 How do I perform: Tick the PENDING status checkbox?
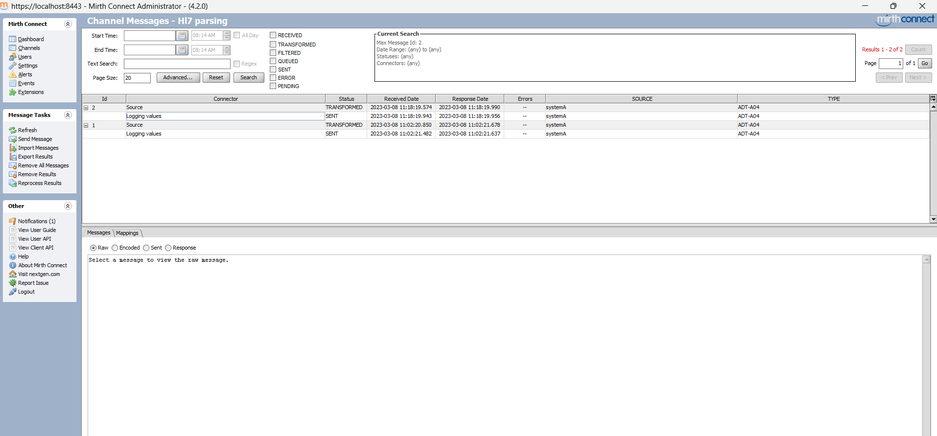pos(273,86)
